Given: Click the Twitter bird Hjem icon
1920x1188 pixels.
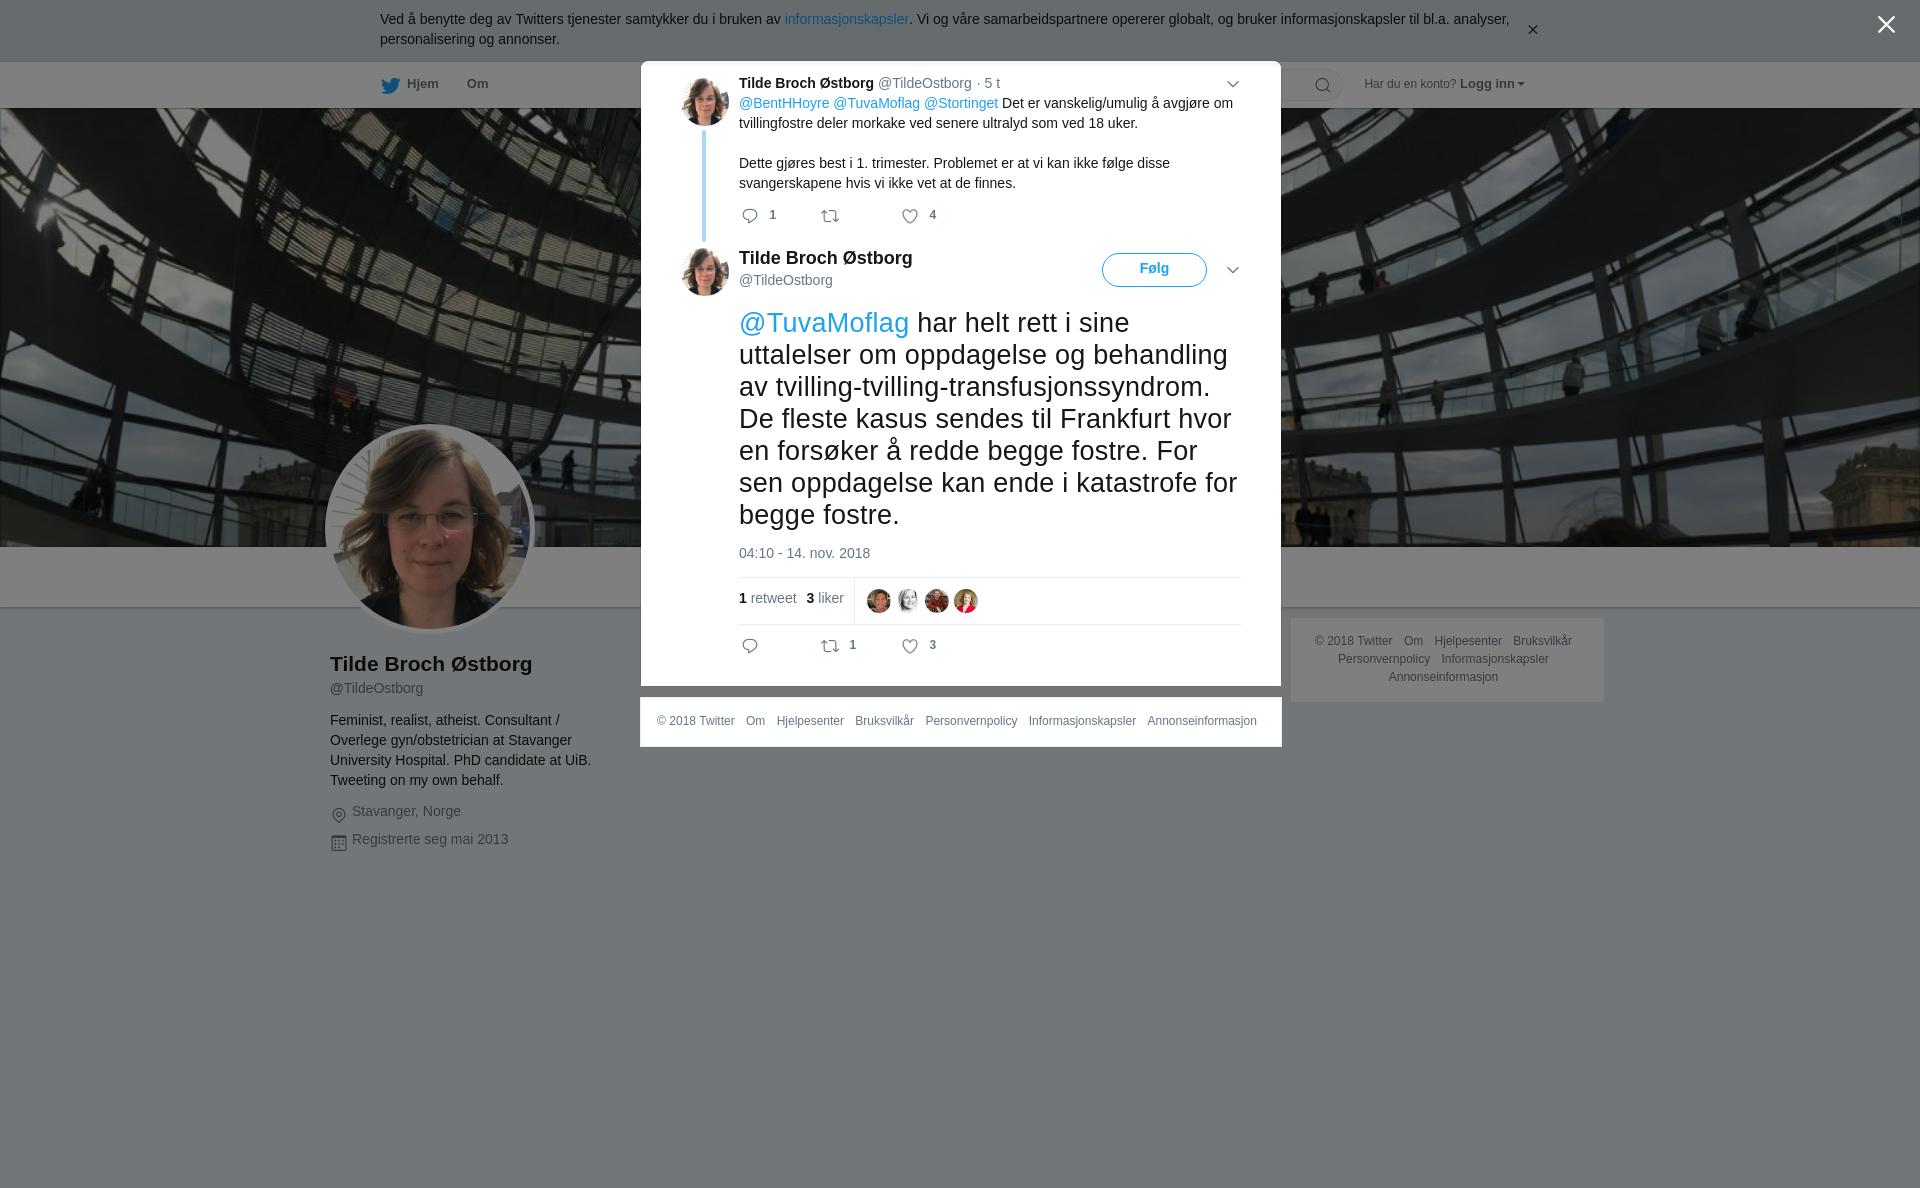Looking at the screenshot, I should pyautogui.click(x=390, y=85).
